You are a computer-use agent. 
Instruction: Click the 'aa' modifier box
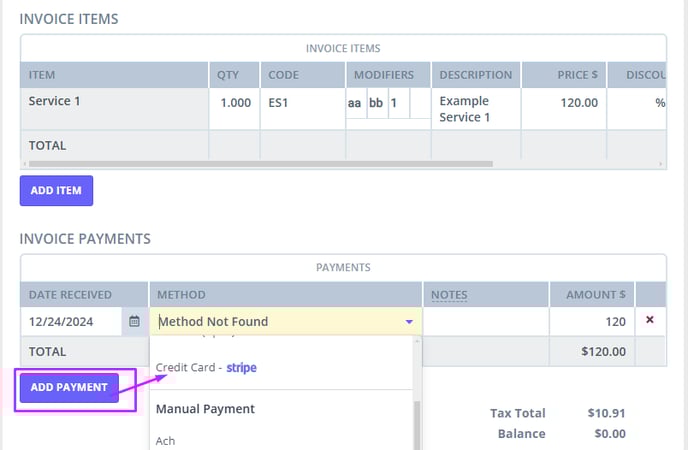(x=355, y=102)
